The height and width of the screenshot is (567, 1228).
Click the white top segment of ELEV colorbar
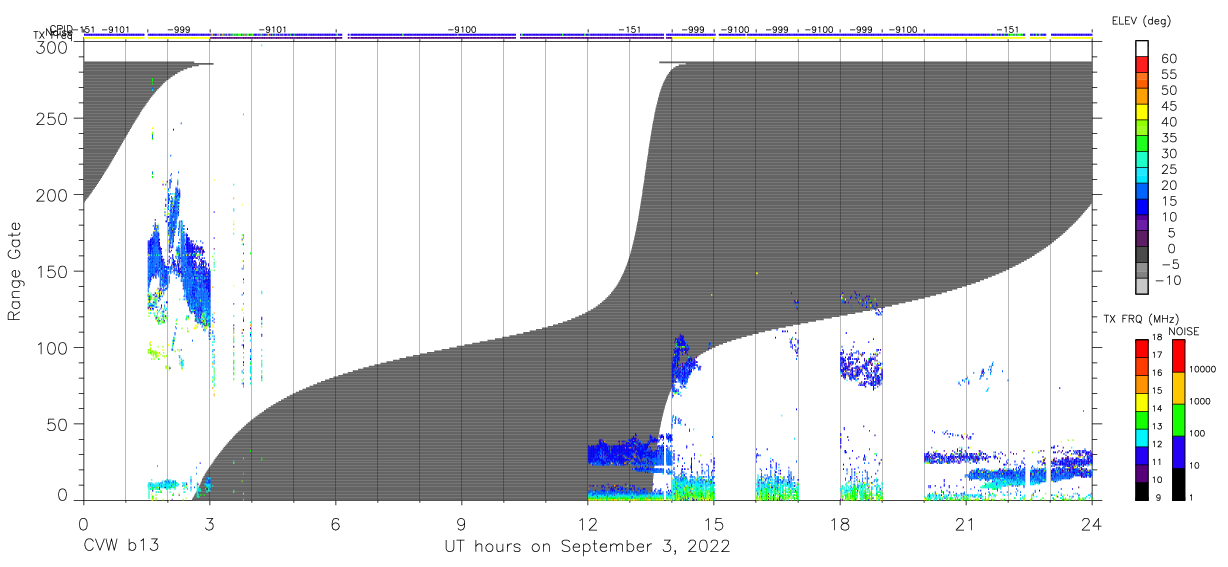pos(1142,47)
